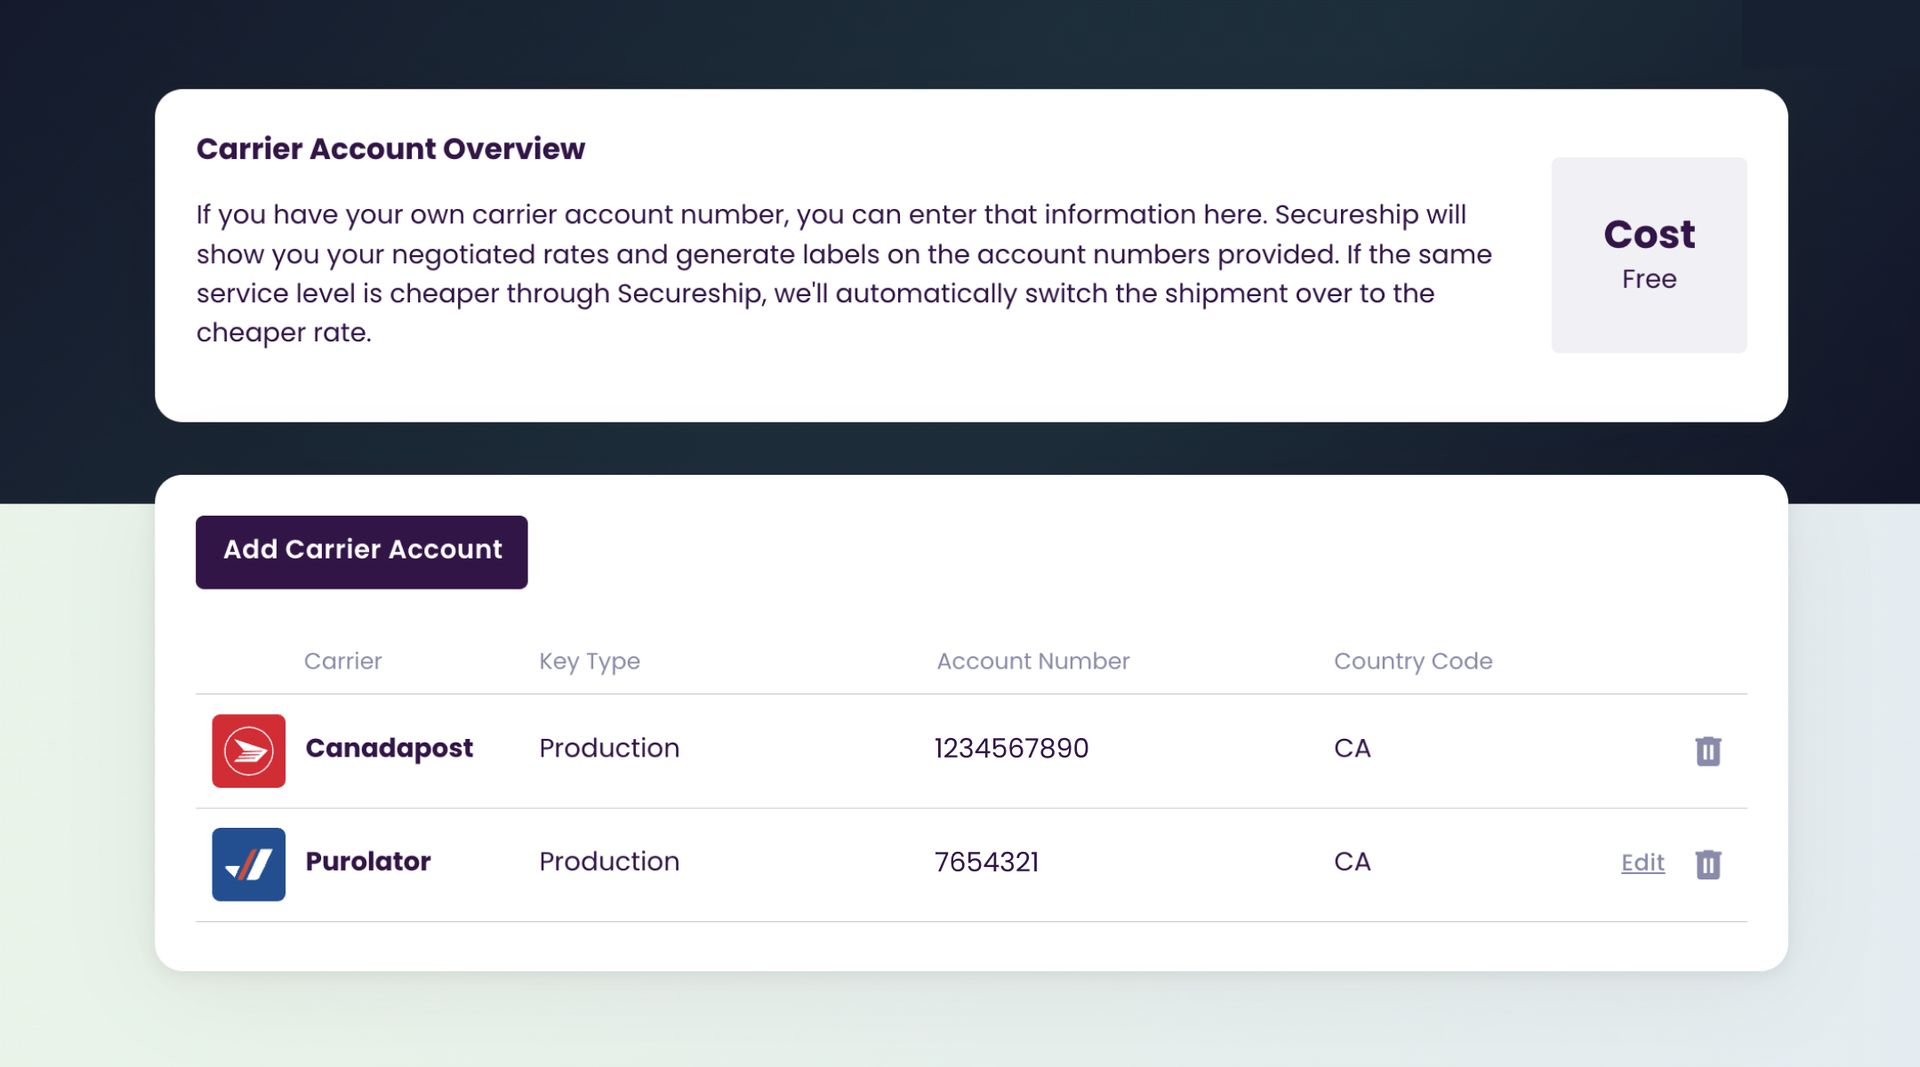Select Production key type for Canadapost
1920x1067 pixels.
coord(609,748)
